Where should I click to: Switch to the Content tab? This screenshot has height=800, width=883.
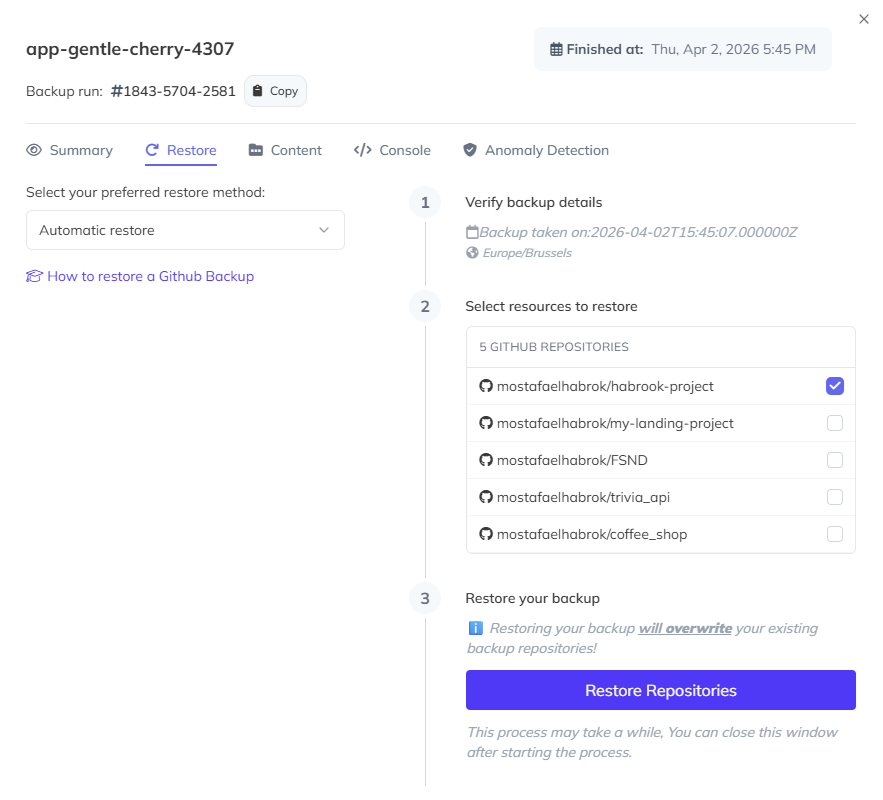(x=294, y=150)
